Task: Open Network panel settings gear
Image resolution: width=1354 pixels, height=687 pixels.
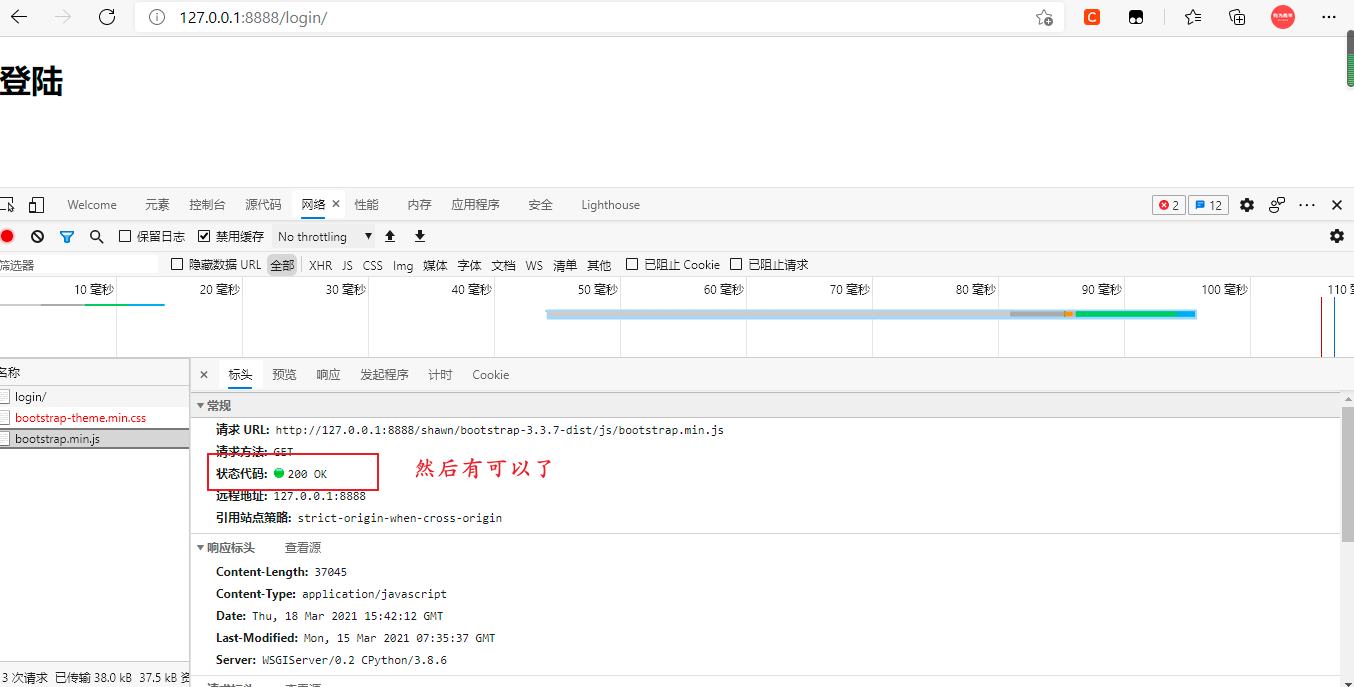Action: click(x=1337, y=236)
